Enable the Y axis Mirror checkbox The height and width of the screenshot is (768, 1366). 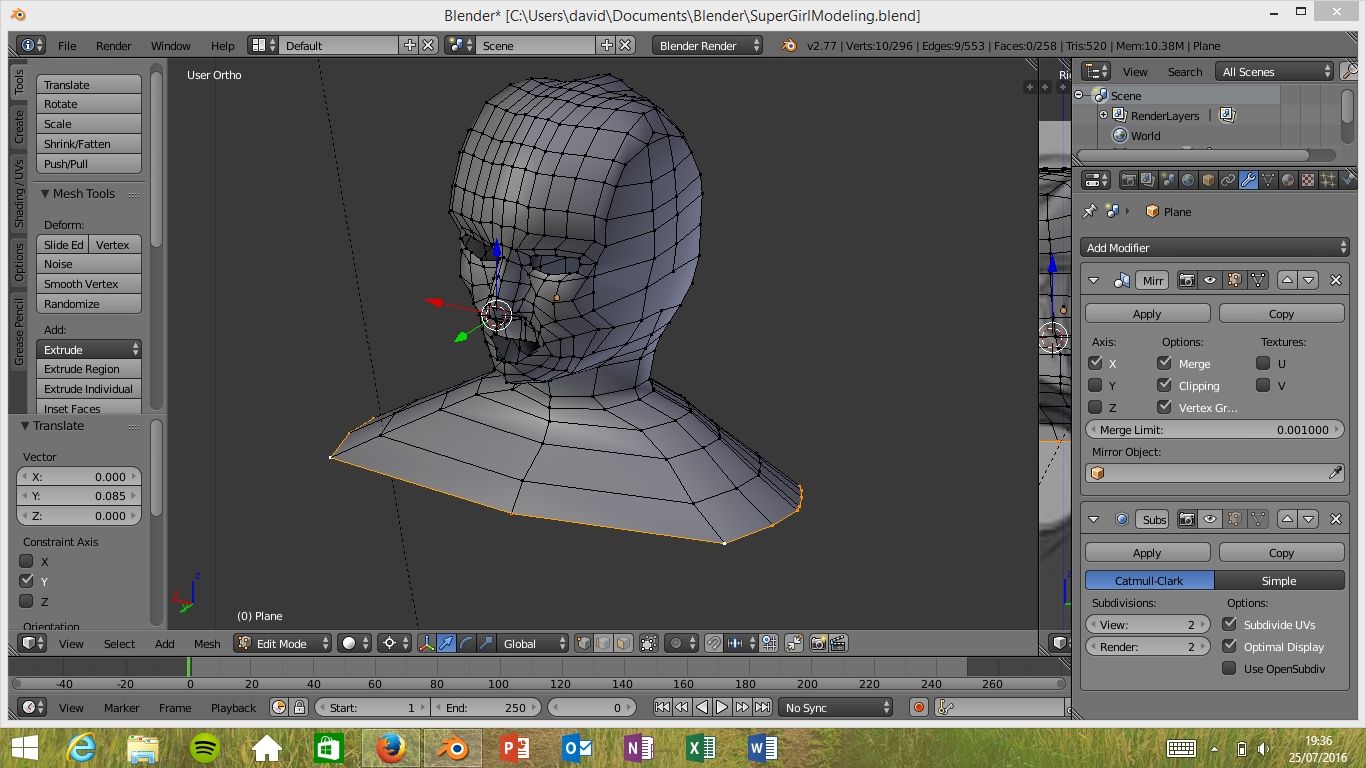pos(1095,385)
